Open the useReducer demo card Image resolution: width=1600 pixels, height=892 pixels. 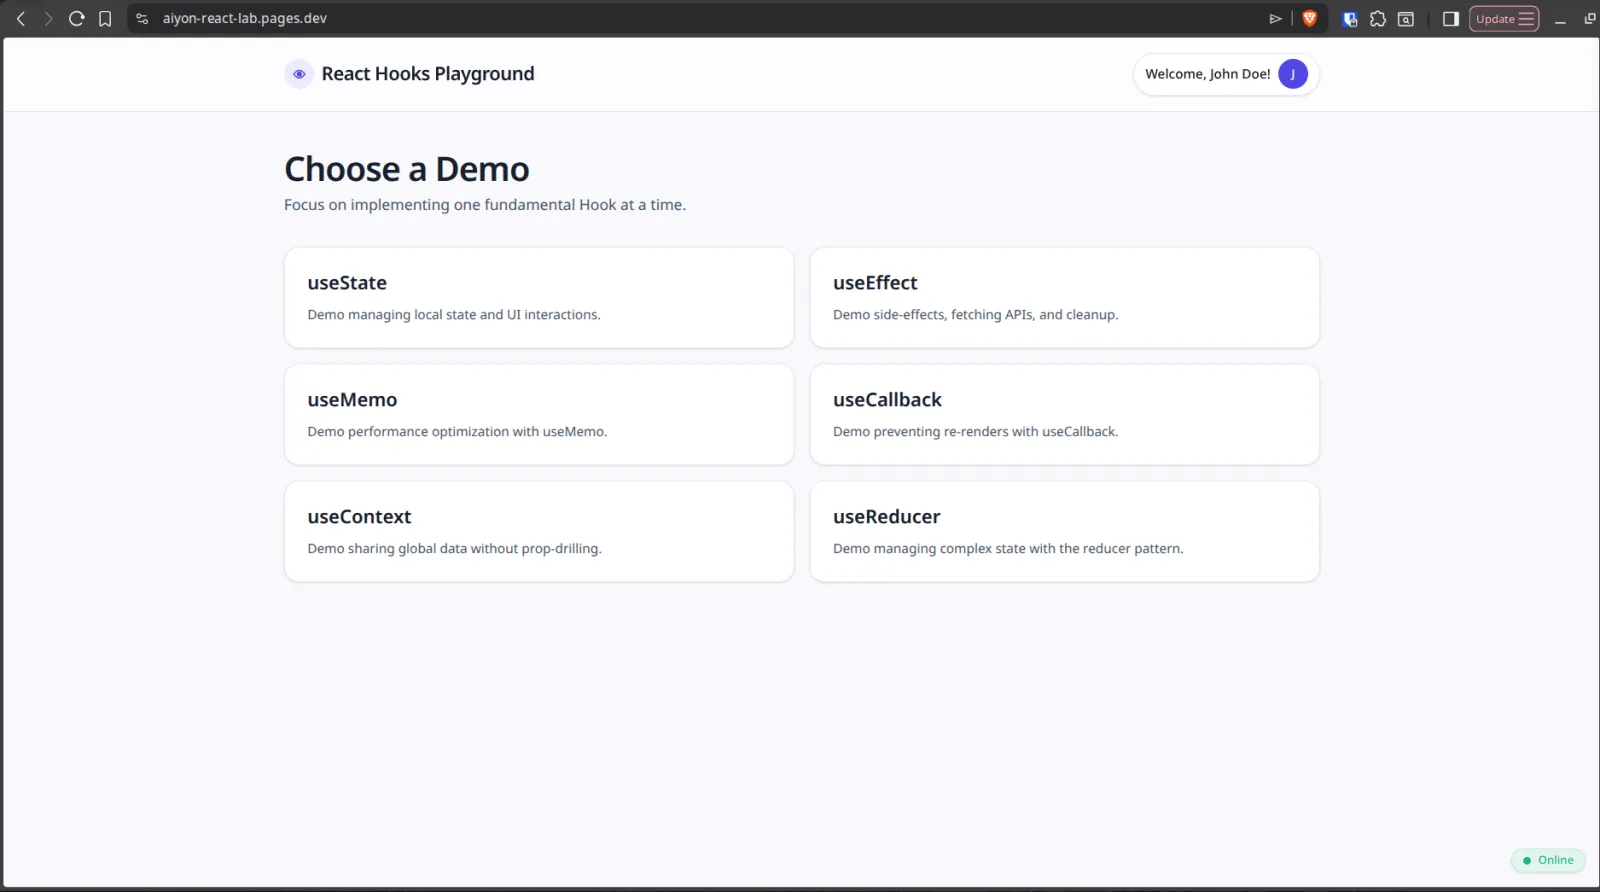[1065, 532]
